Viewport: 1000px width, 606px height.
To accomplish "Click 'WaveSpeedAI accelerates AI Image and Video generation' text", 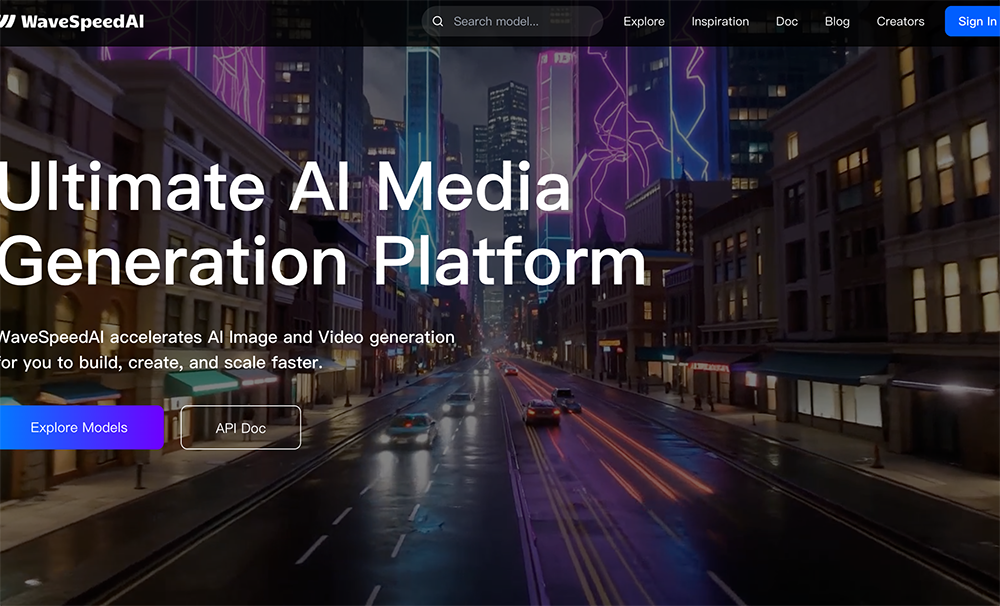I will (227, 337).
